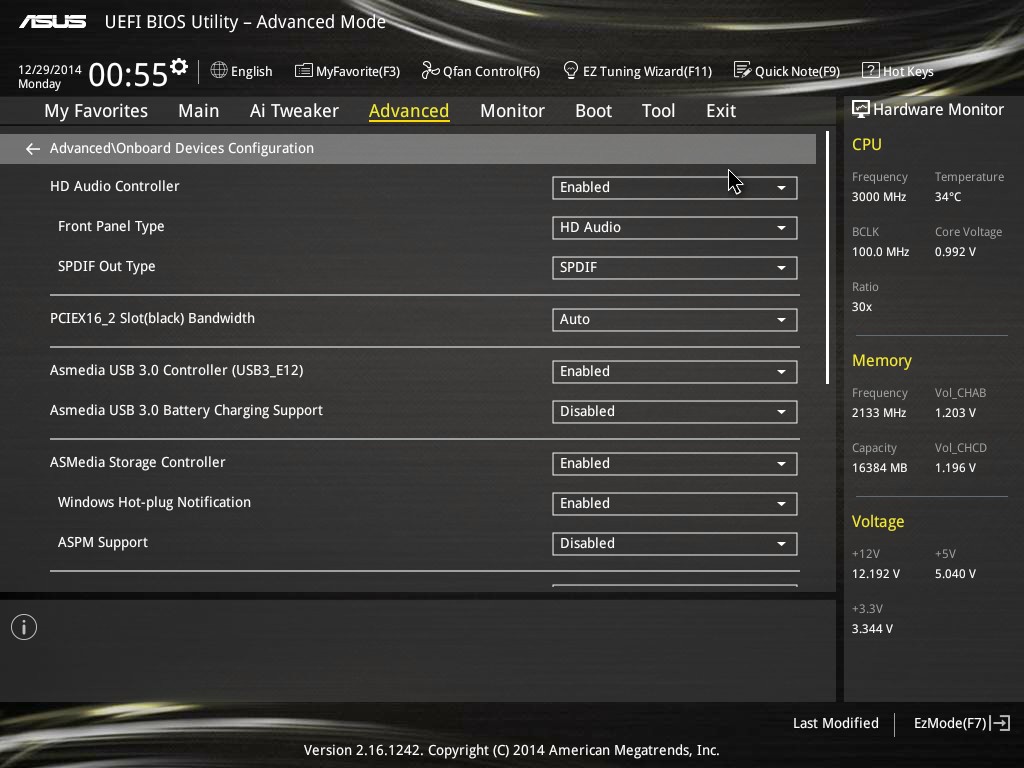Switch to Ai Tweaker tab

pyautogui.click(x=294, y=111)
